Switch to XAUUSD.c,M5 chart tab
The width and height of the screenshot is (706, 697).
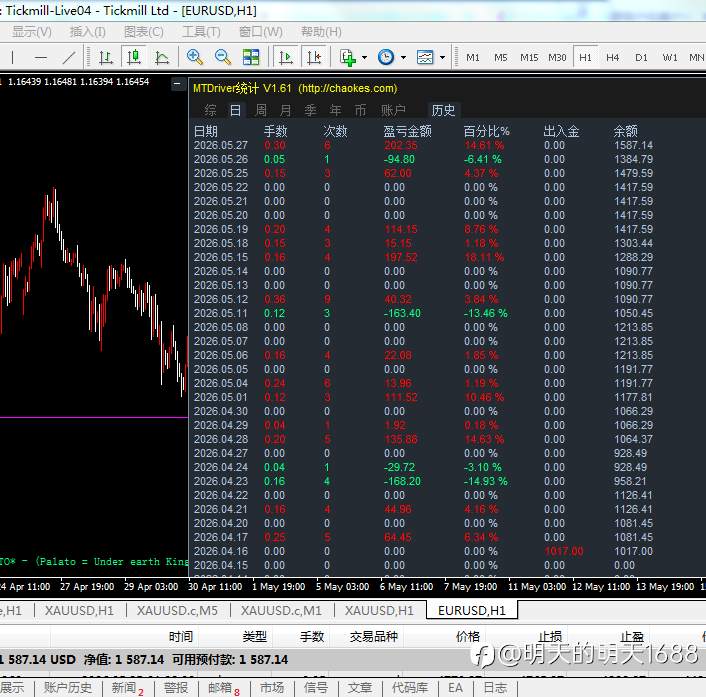(177, 611)
